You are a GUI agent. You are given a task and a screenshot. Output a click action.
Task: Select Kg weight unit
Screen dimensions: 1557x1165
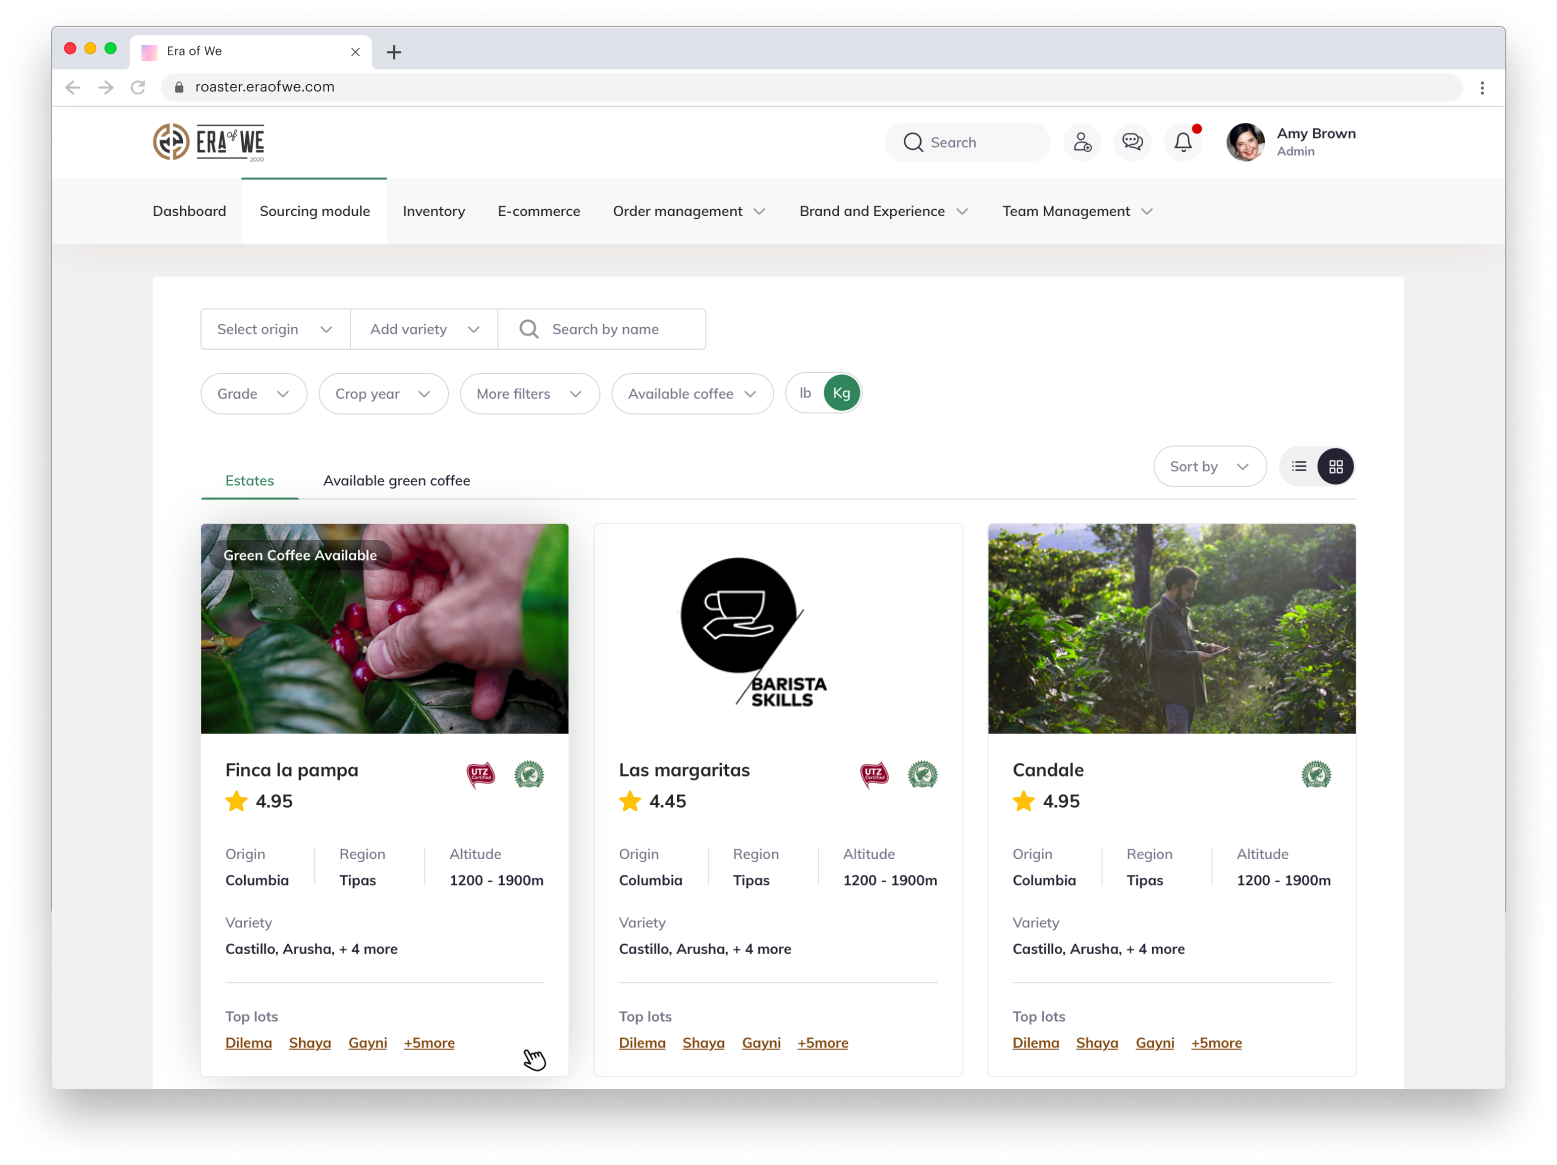tap(842, 394)
